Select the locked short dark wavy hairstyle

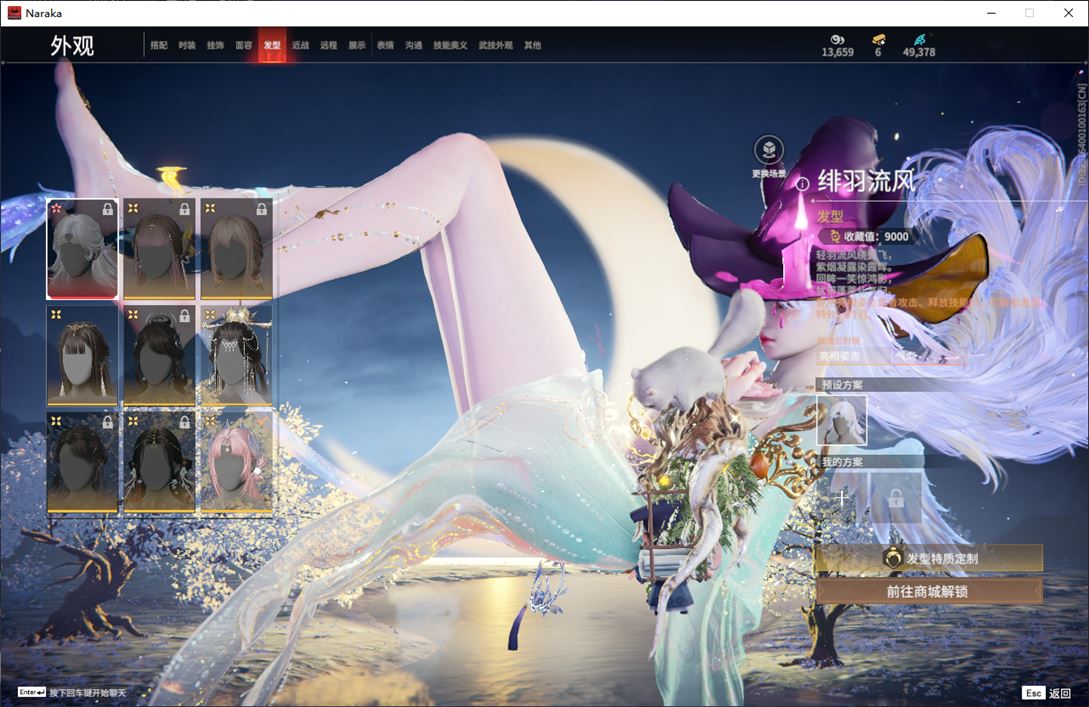pos(82,463)
